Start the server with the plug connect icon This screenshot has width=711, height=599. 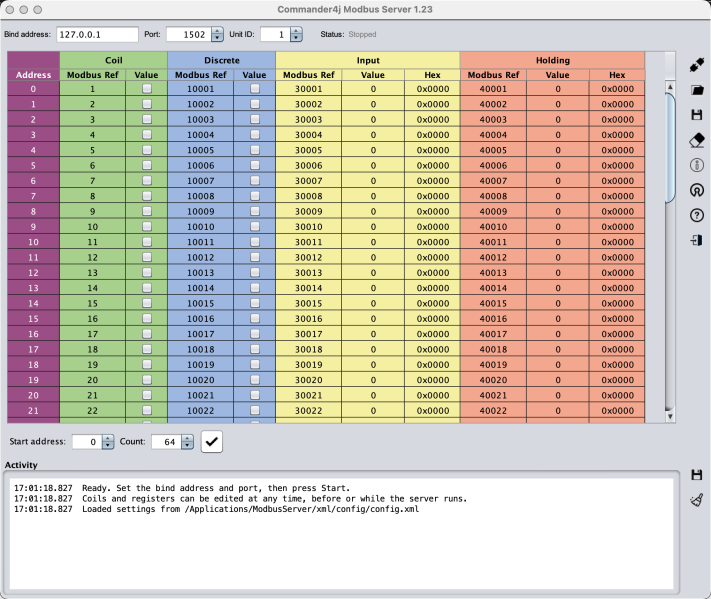(696, 65)
